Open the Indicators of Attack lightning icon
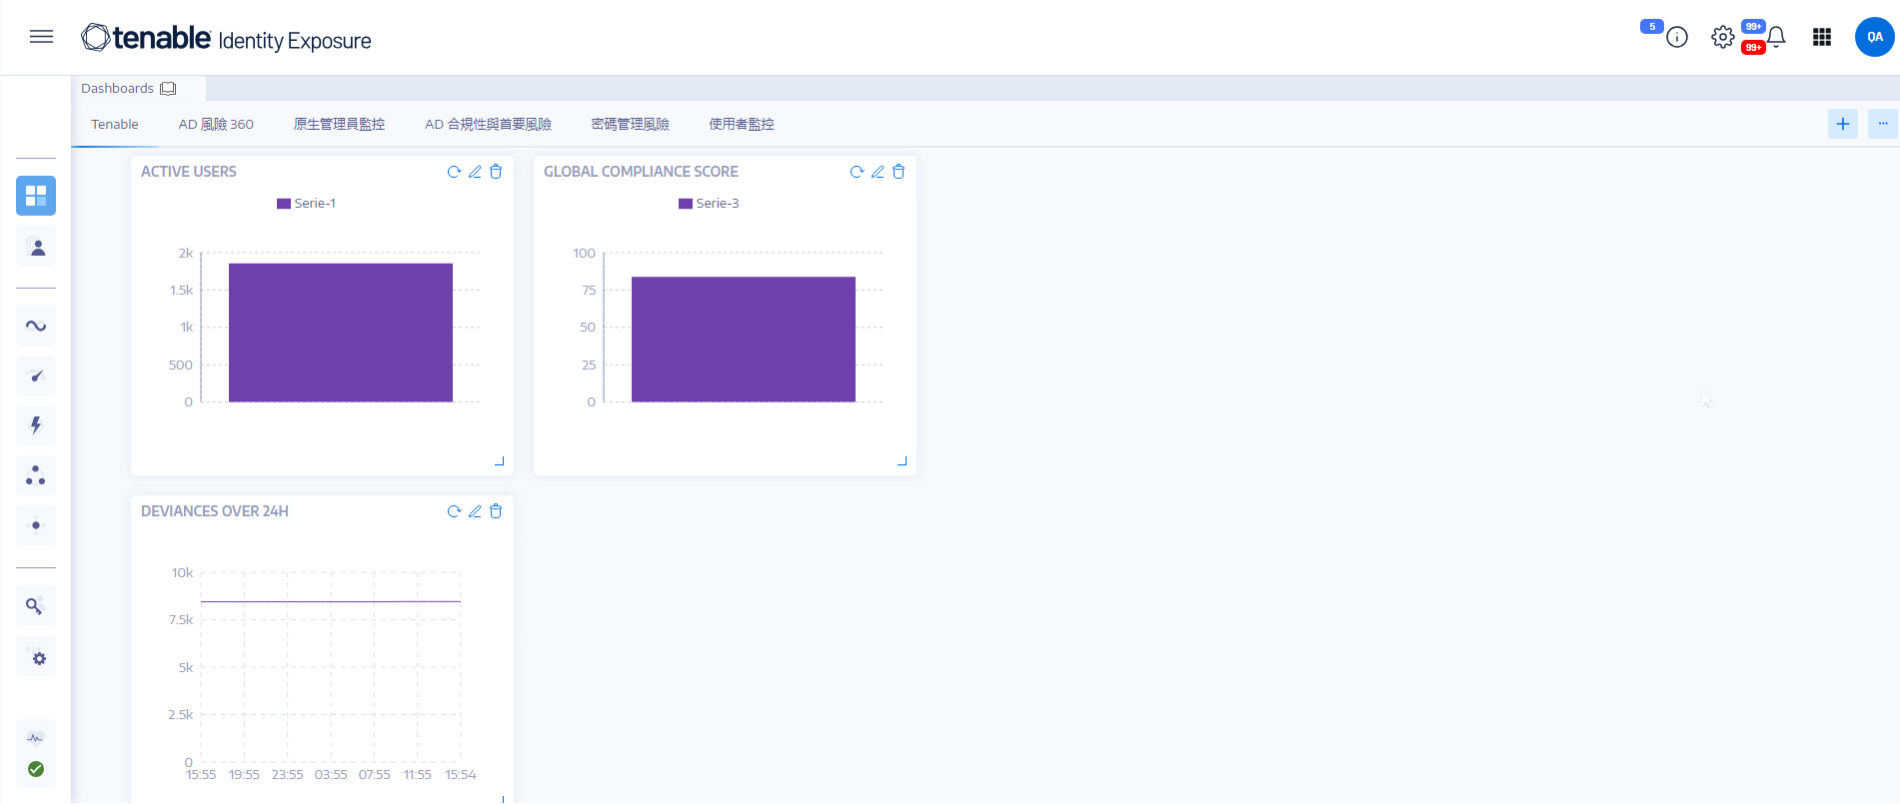Viewport: 1900px width, 804px height. point(36,425)
